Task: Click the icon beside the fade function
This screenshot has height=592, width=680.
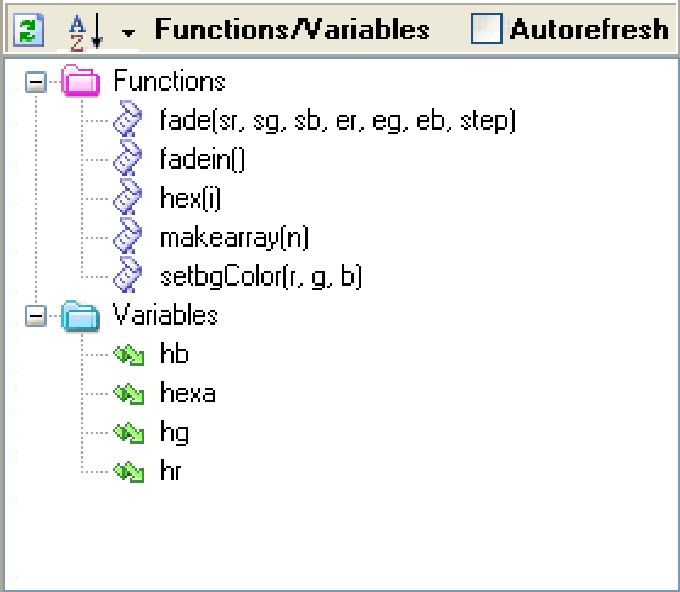Action: tap(129, 121)
